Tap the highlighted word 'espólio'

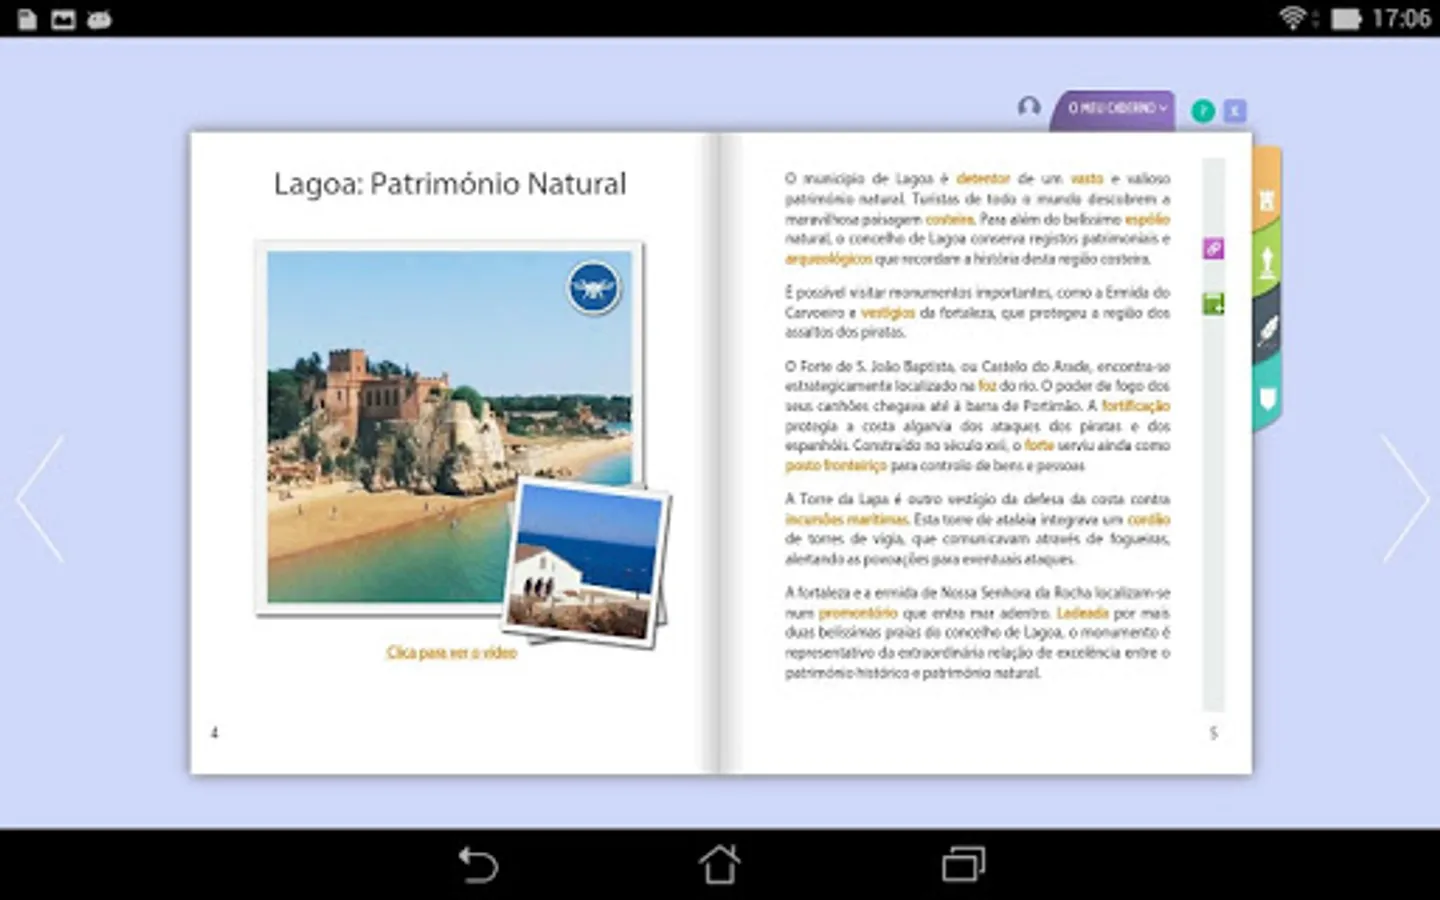1147,219
